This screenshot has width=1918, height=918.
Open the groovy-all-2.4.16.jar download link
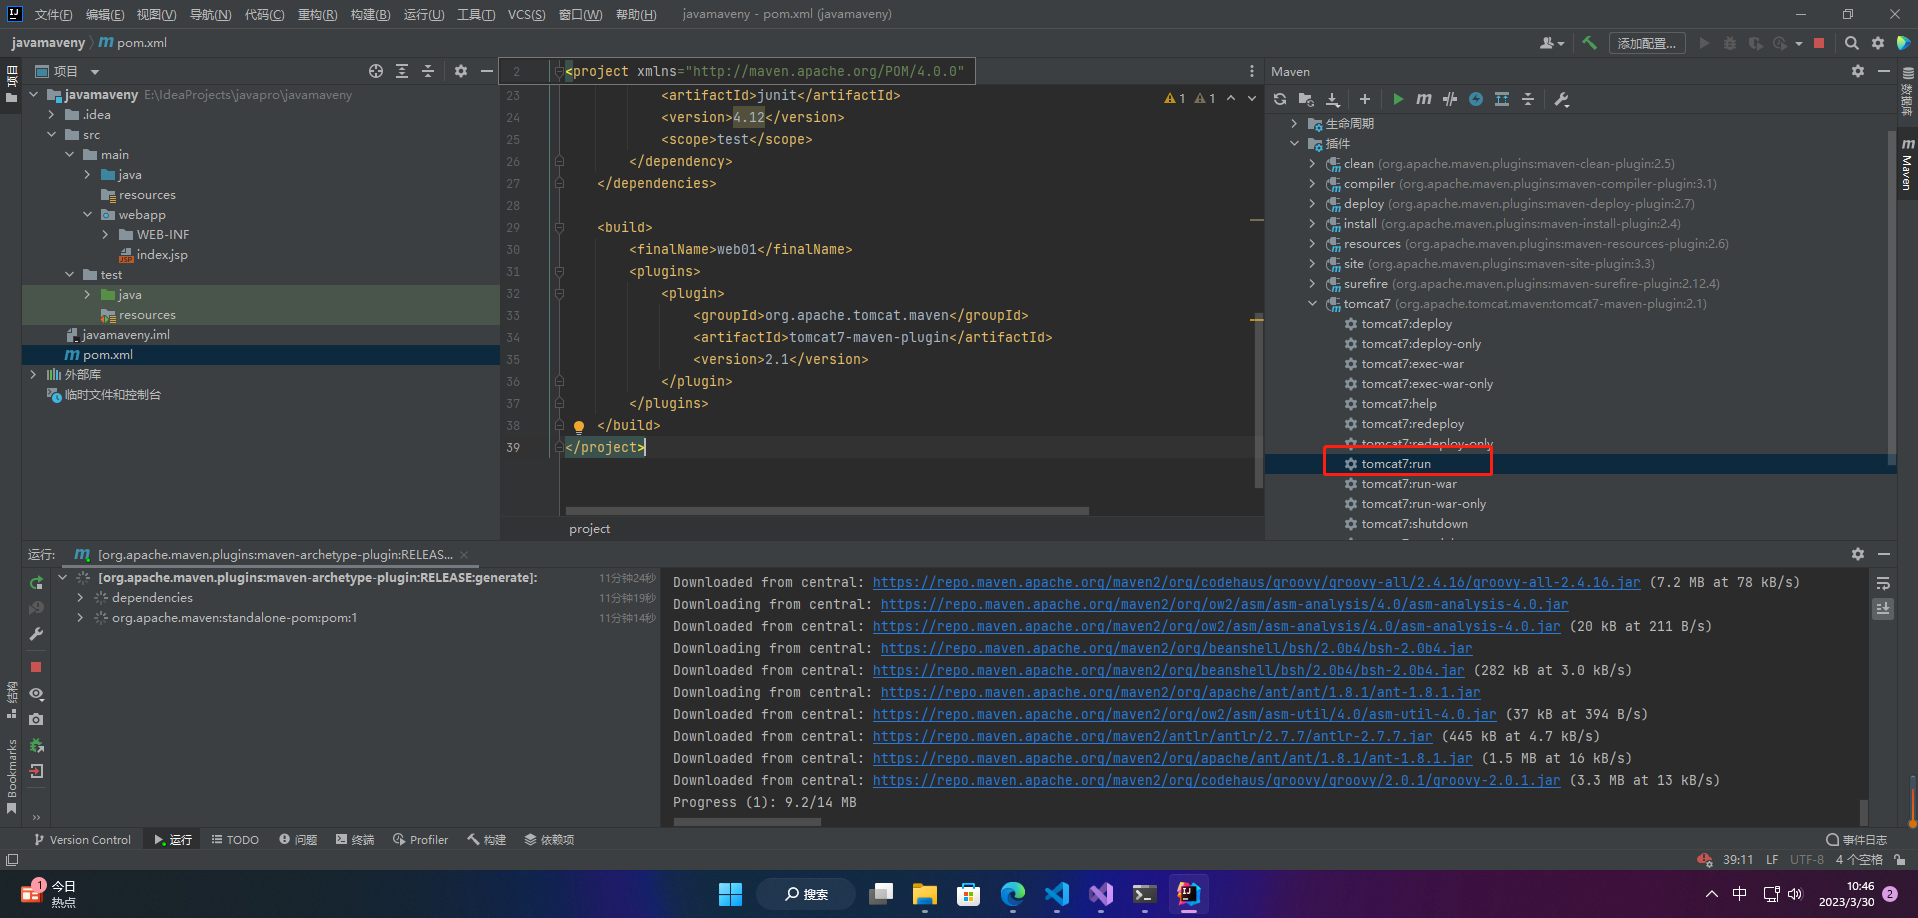tap(1255, 583)
